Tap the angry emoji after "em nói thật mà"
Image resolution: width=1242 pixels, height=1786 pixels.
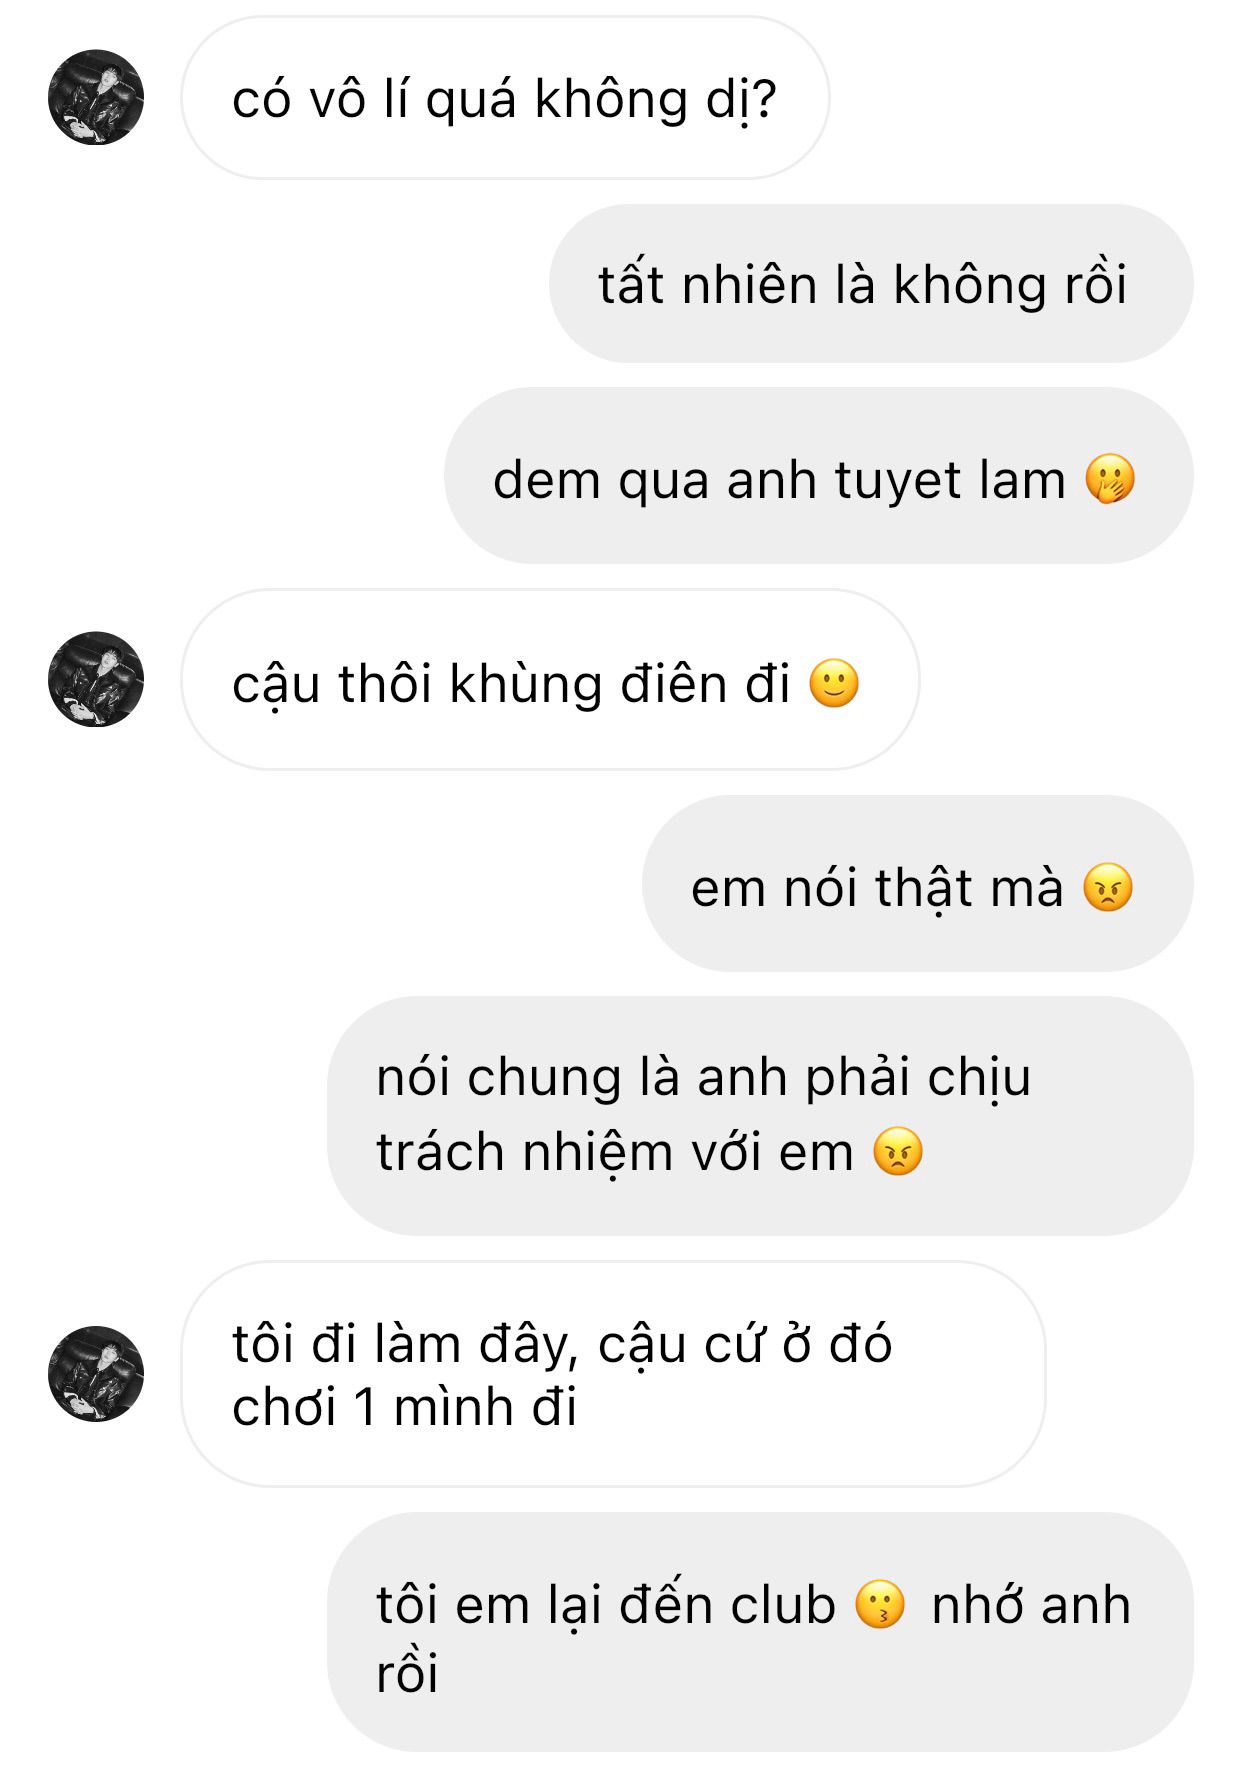[1108, 887]
